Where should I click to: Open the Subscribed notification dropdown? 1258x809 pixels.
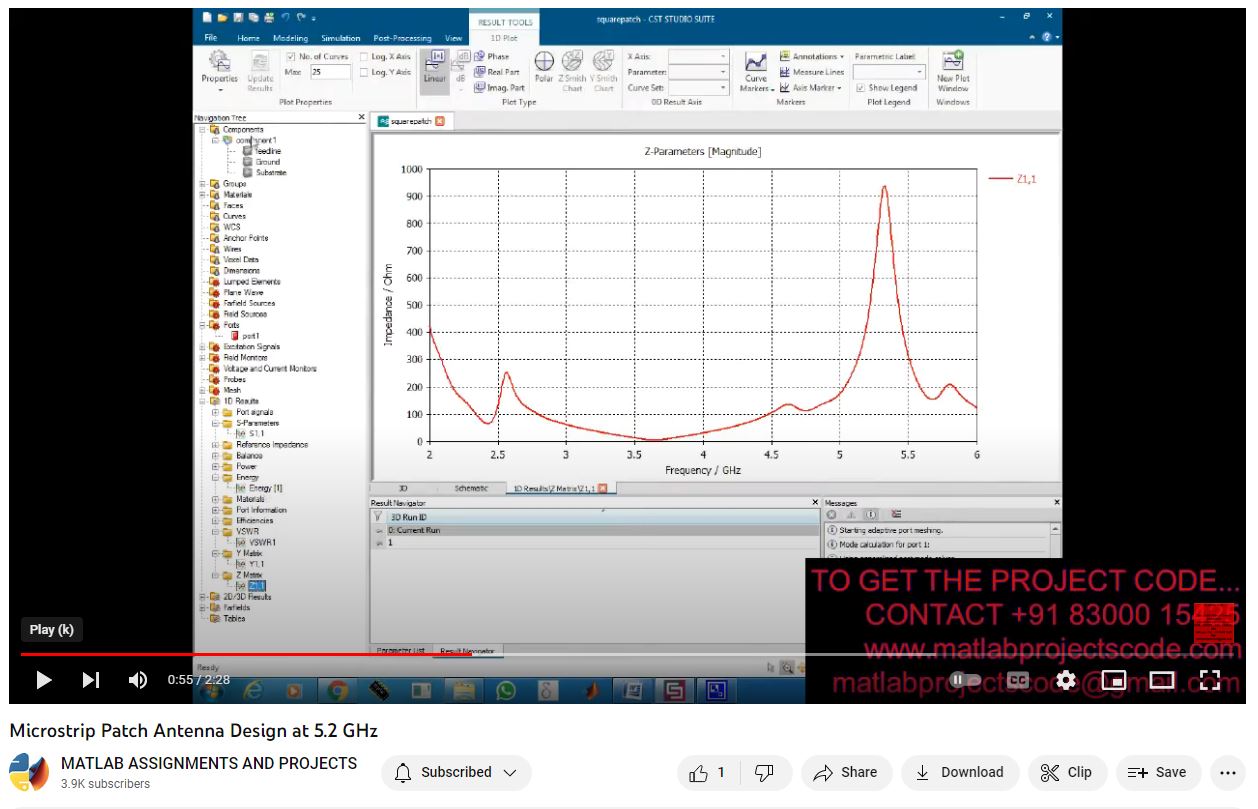456,772
